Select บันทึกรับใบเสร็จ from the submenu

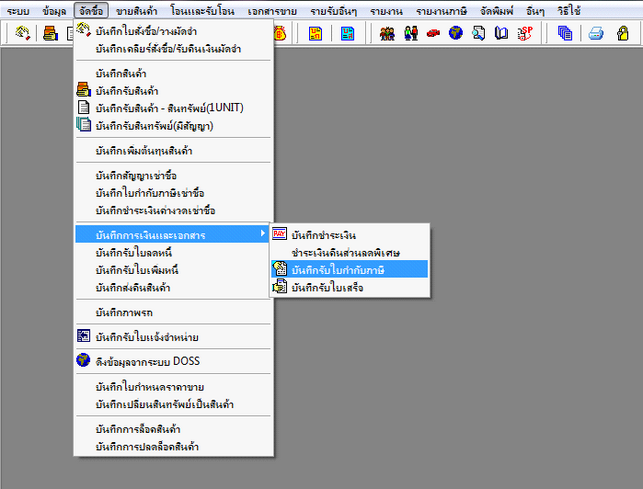[x=326, y=288]
